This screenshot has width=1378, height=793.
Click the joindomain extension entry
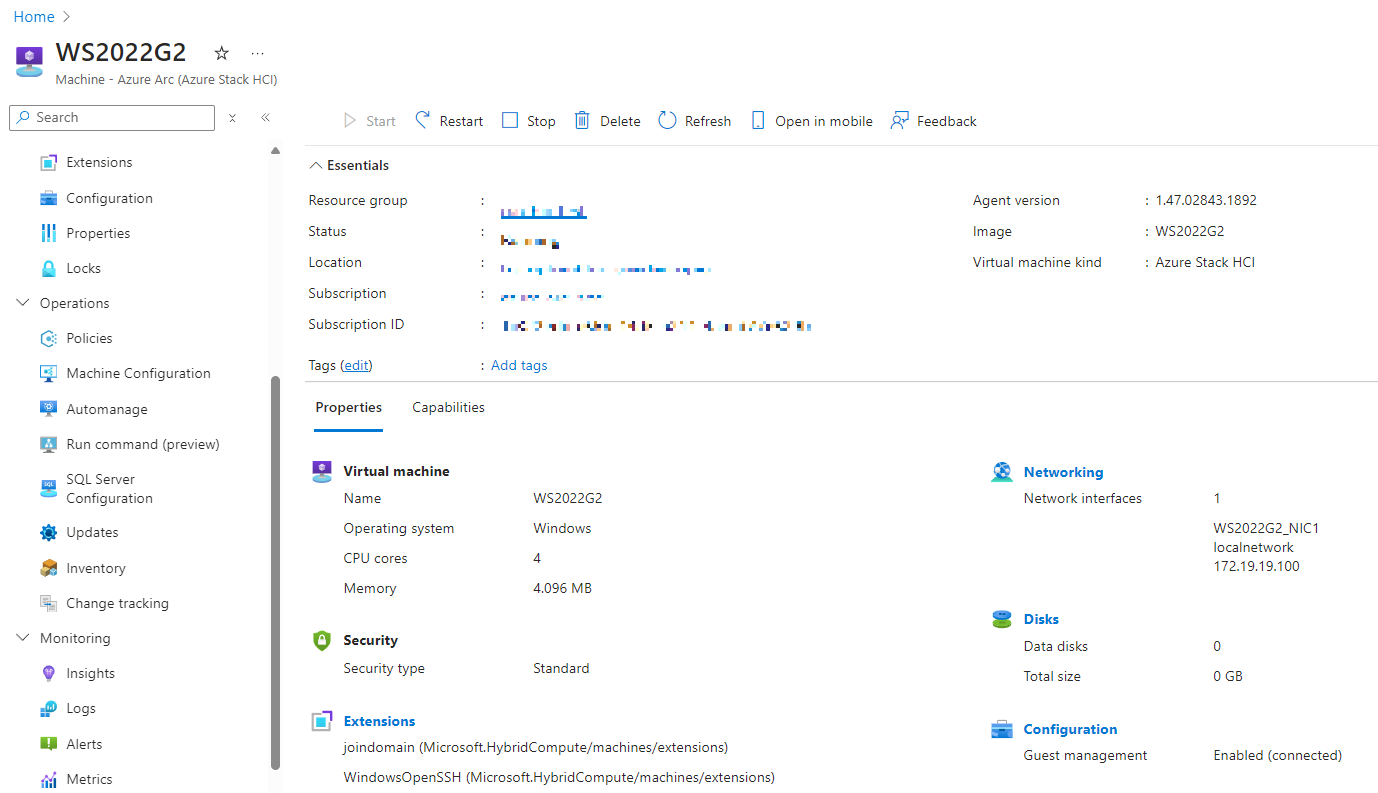click(x=535, y=747)
